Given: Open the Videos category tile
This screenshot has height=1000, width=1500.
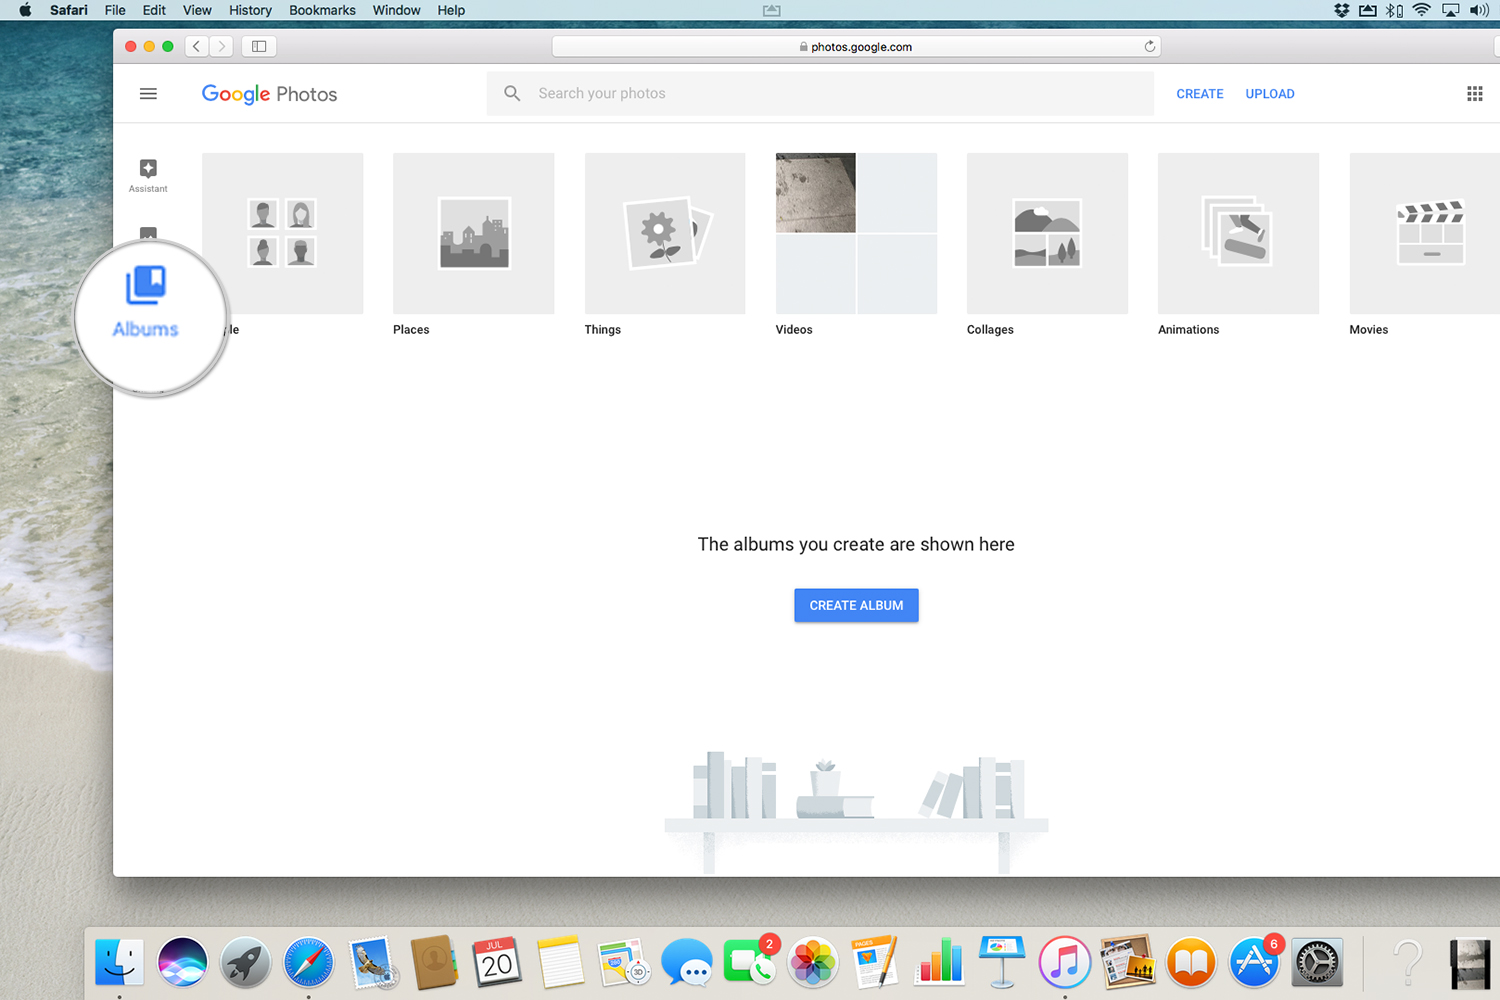Looking at the screenshot, I should coord(856,233).
